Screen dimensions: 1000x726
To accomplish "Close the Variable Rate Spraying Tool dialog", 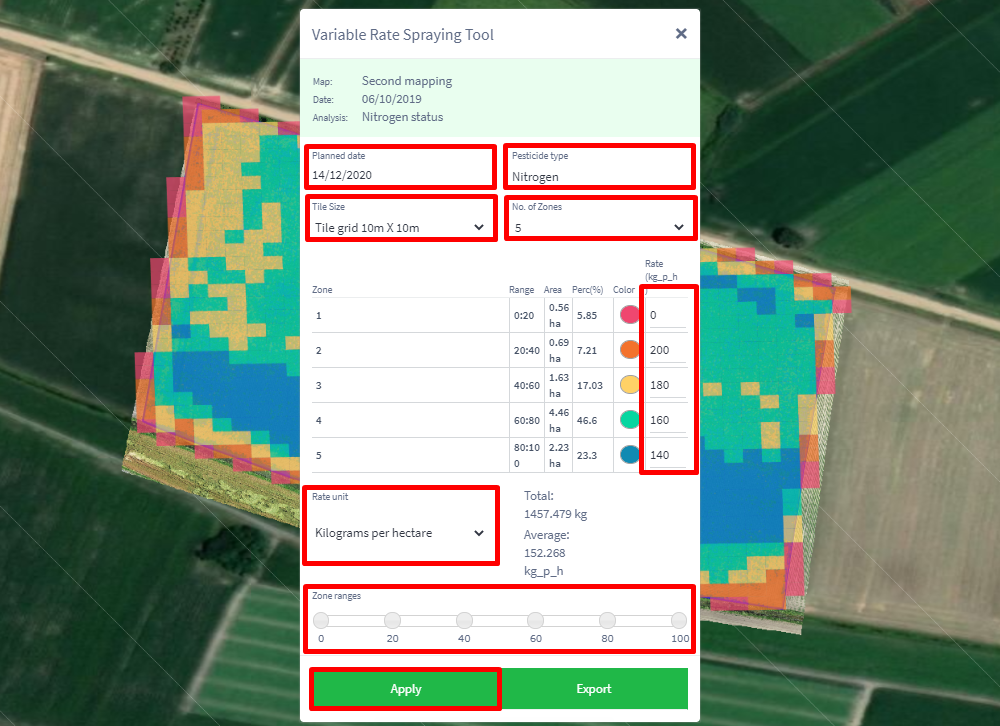I will click(x=681, y=34).
